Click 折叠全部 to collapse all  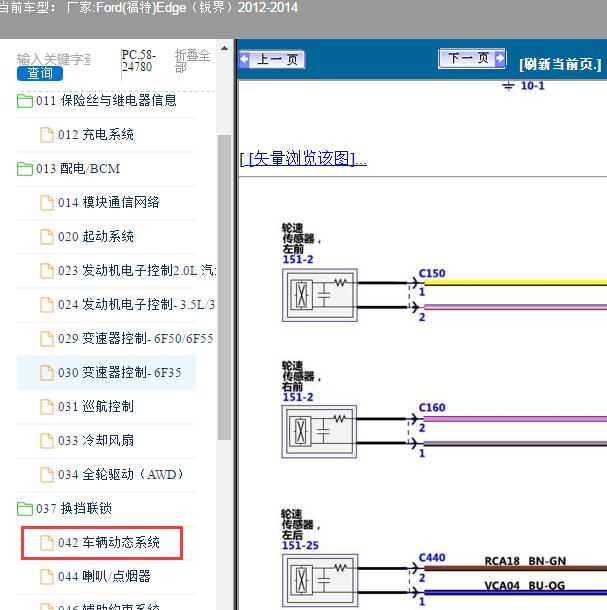click(192, 61)
